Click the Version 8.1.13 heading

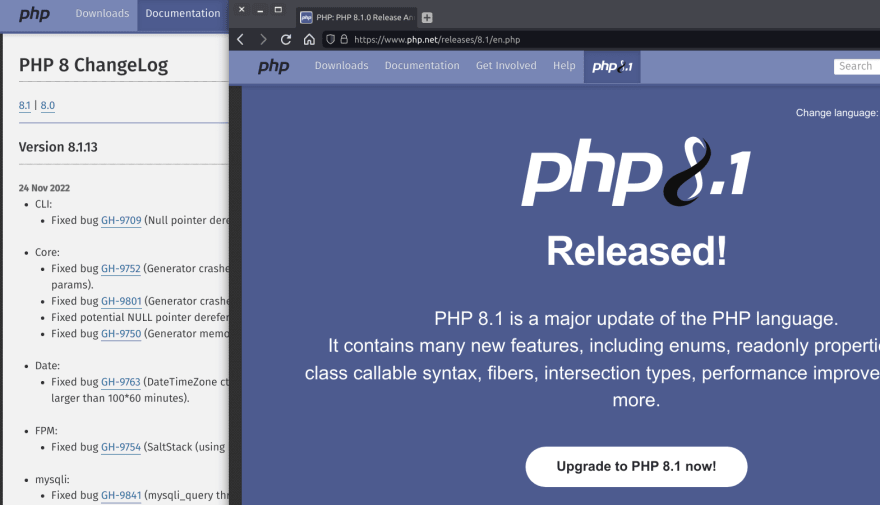[x=58, y=147]
